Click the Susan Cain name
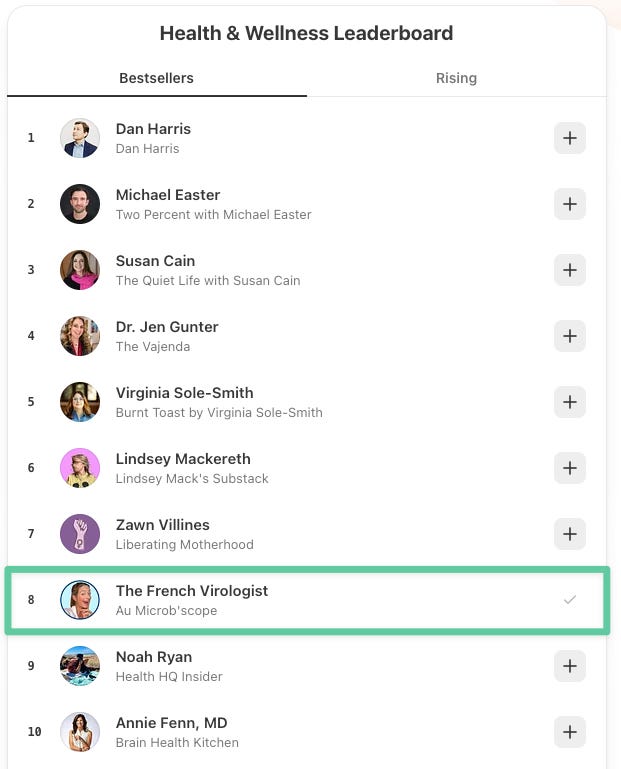 (x=155, y=261)
